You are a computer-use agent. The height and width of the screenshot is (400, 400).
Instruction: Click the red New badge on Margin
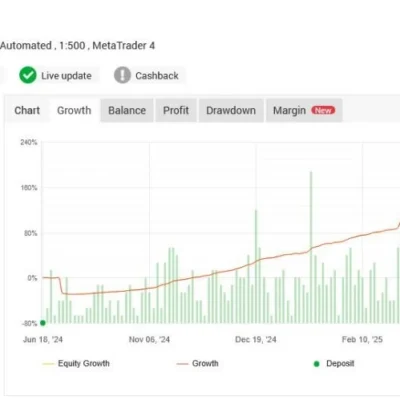pos(323,110)
